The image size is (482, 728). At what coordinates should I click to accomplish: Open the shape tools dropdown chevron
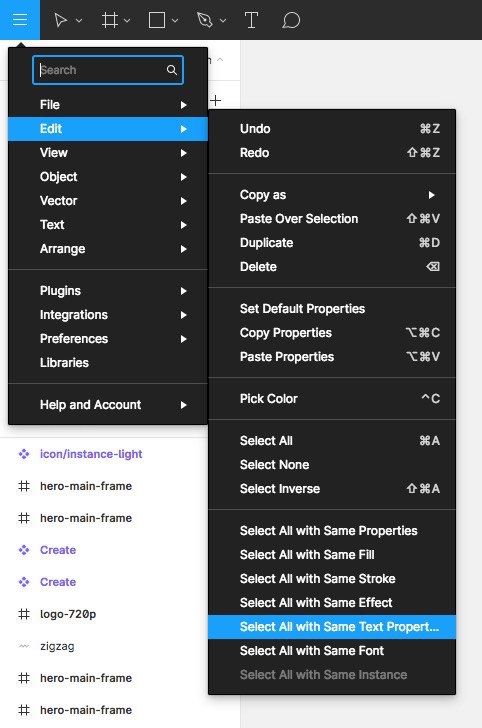coord(175,20)
